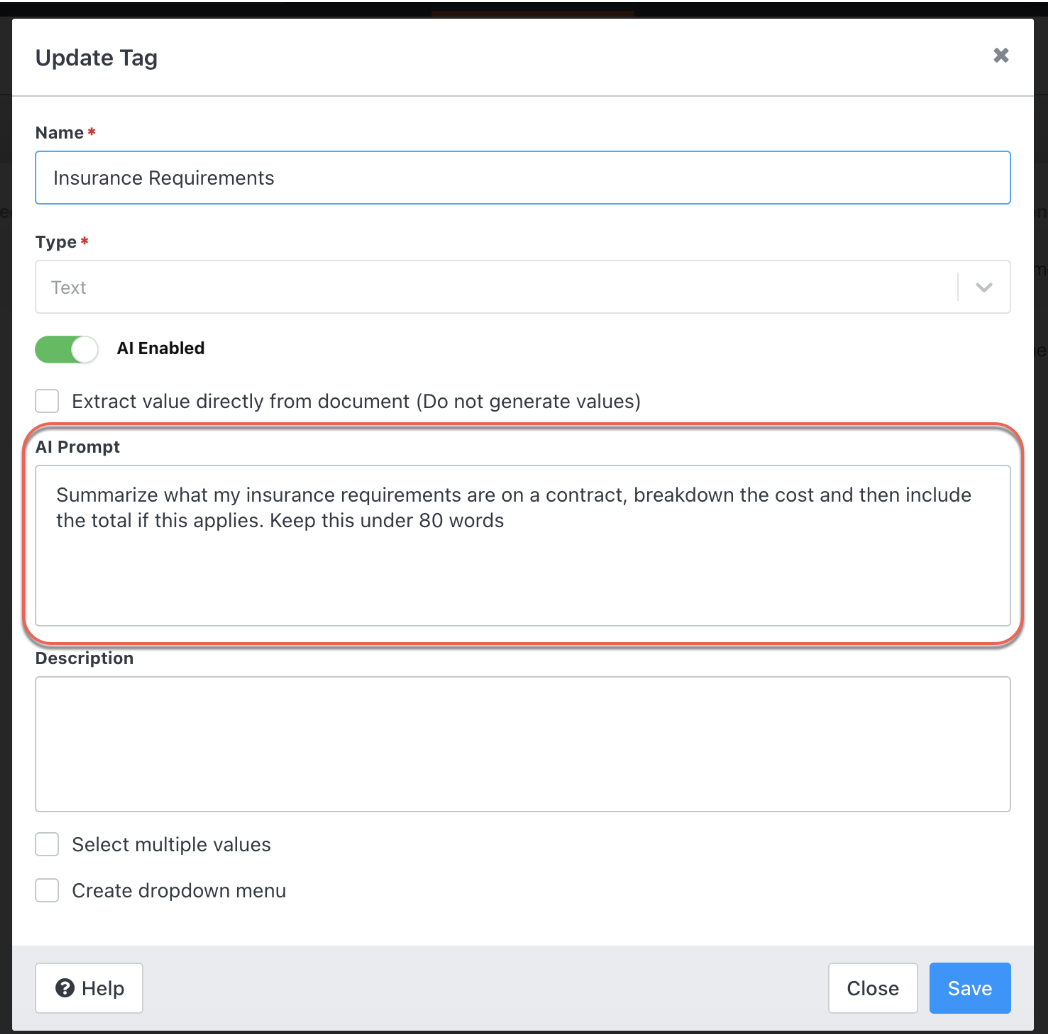Open help via the Help button
The height and width of the screenshot is (1034, 1048).
89,988
